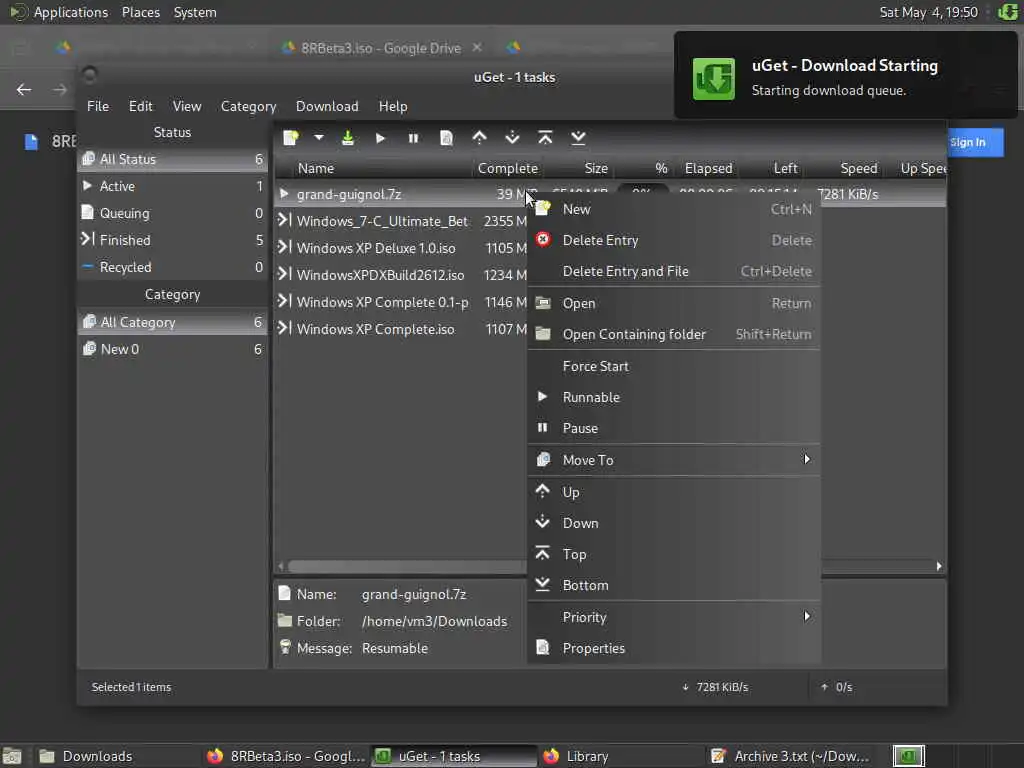Choose Open in the context menu

pos(673,303)
